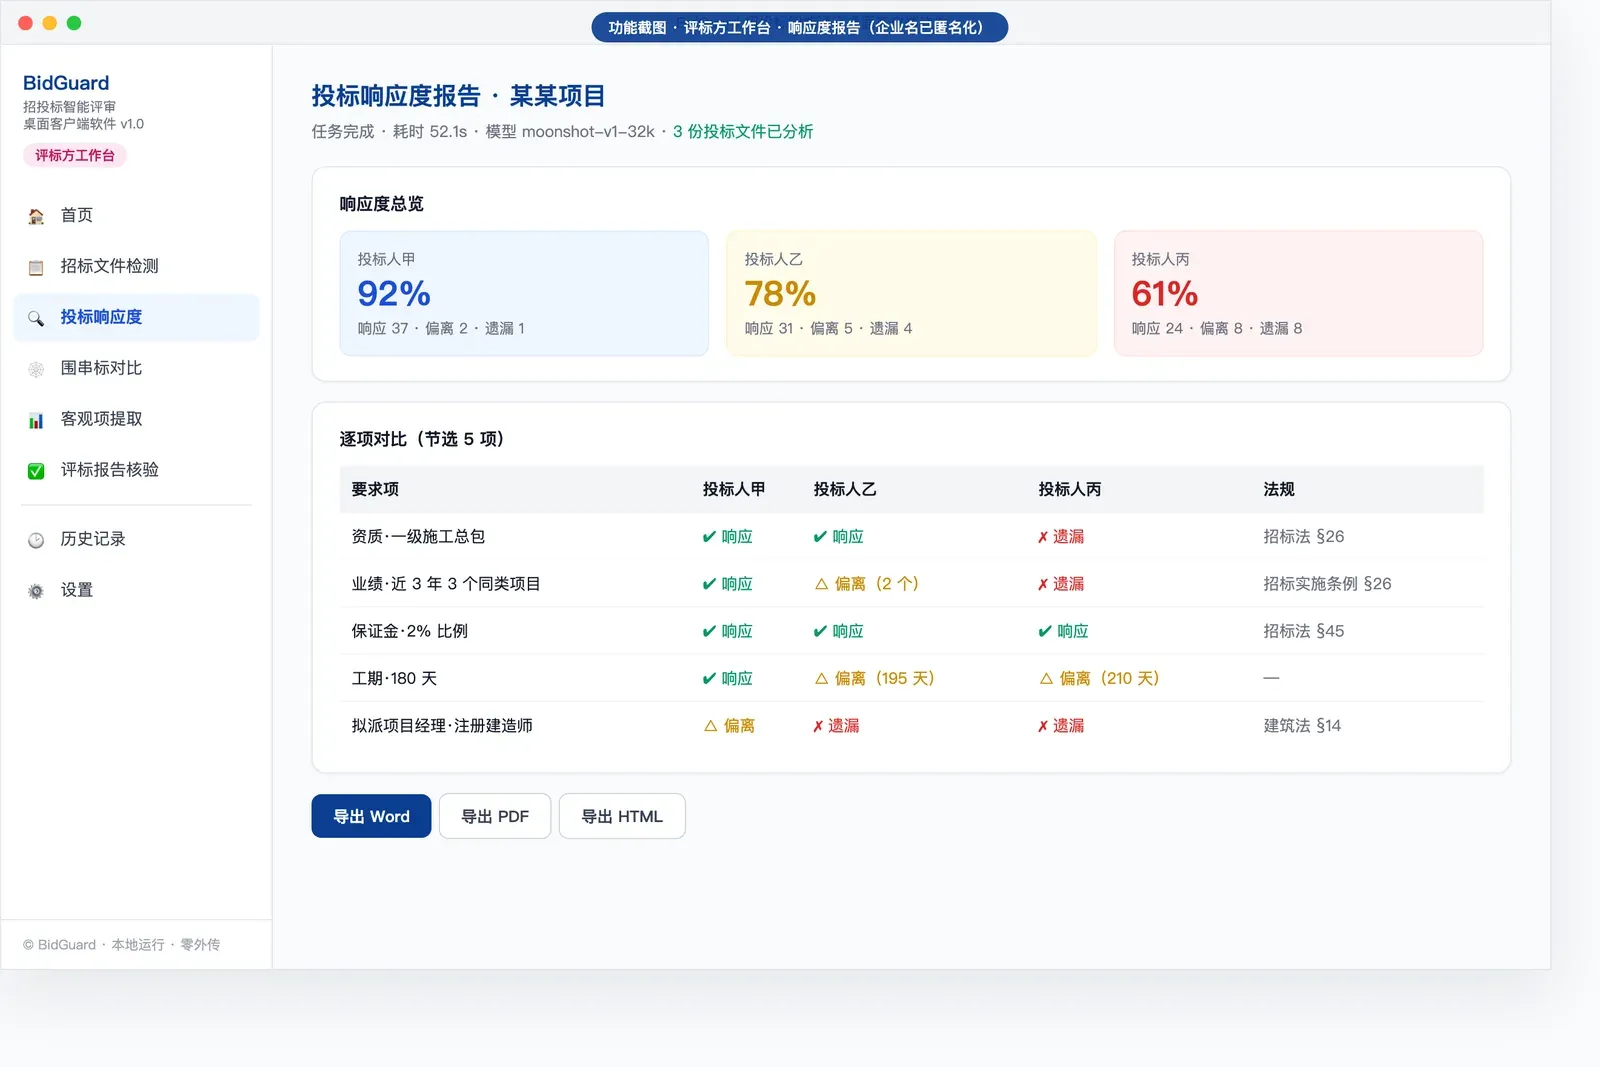The width and height of the screenshot is (1600, 1067).
Task: Select the 投标人丙 61% summary card
Action: [1298, 293]
